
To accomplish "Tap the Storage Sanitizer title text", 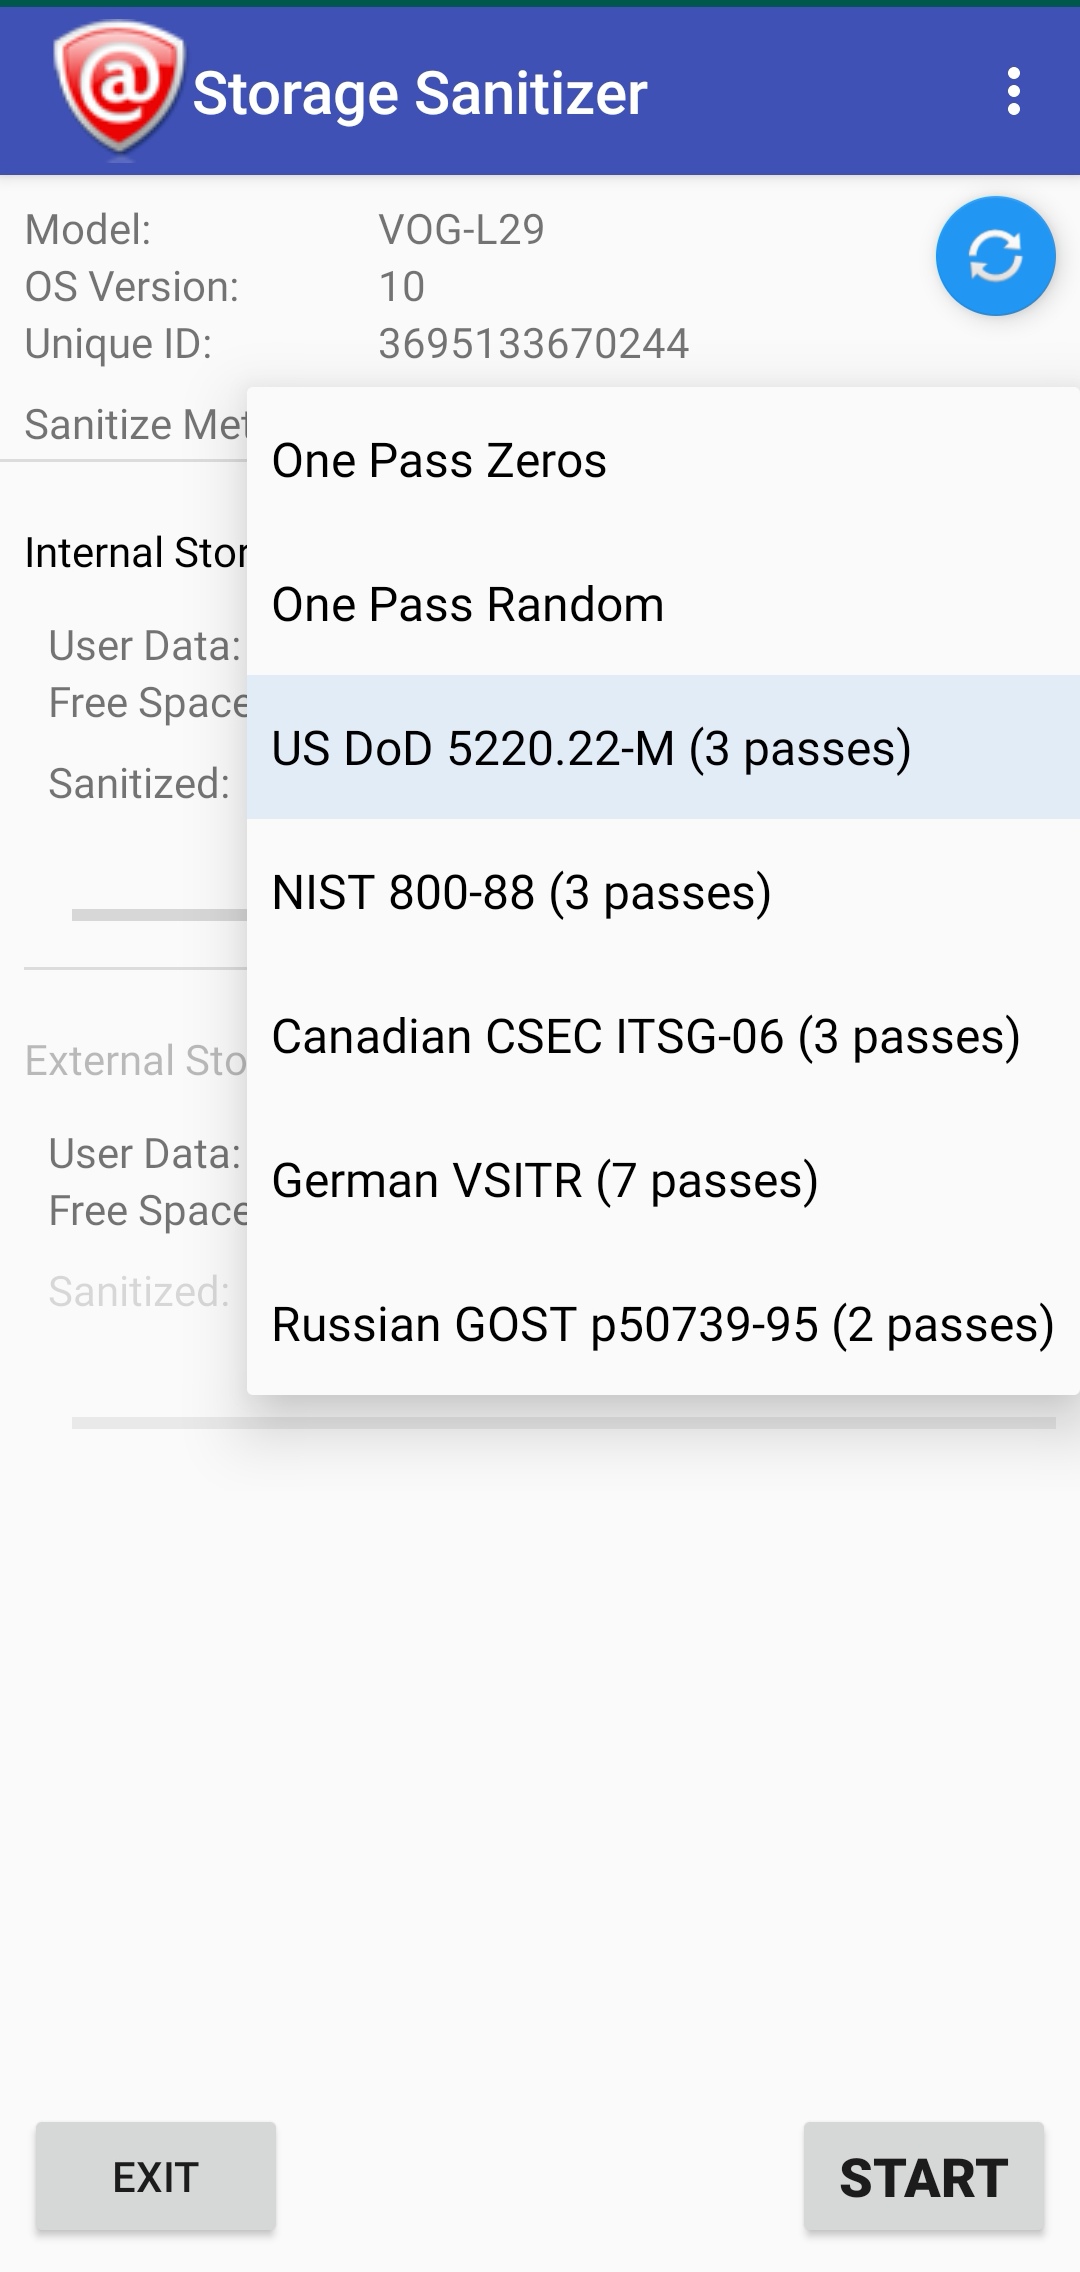I will 420,94.
